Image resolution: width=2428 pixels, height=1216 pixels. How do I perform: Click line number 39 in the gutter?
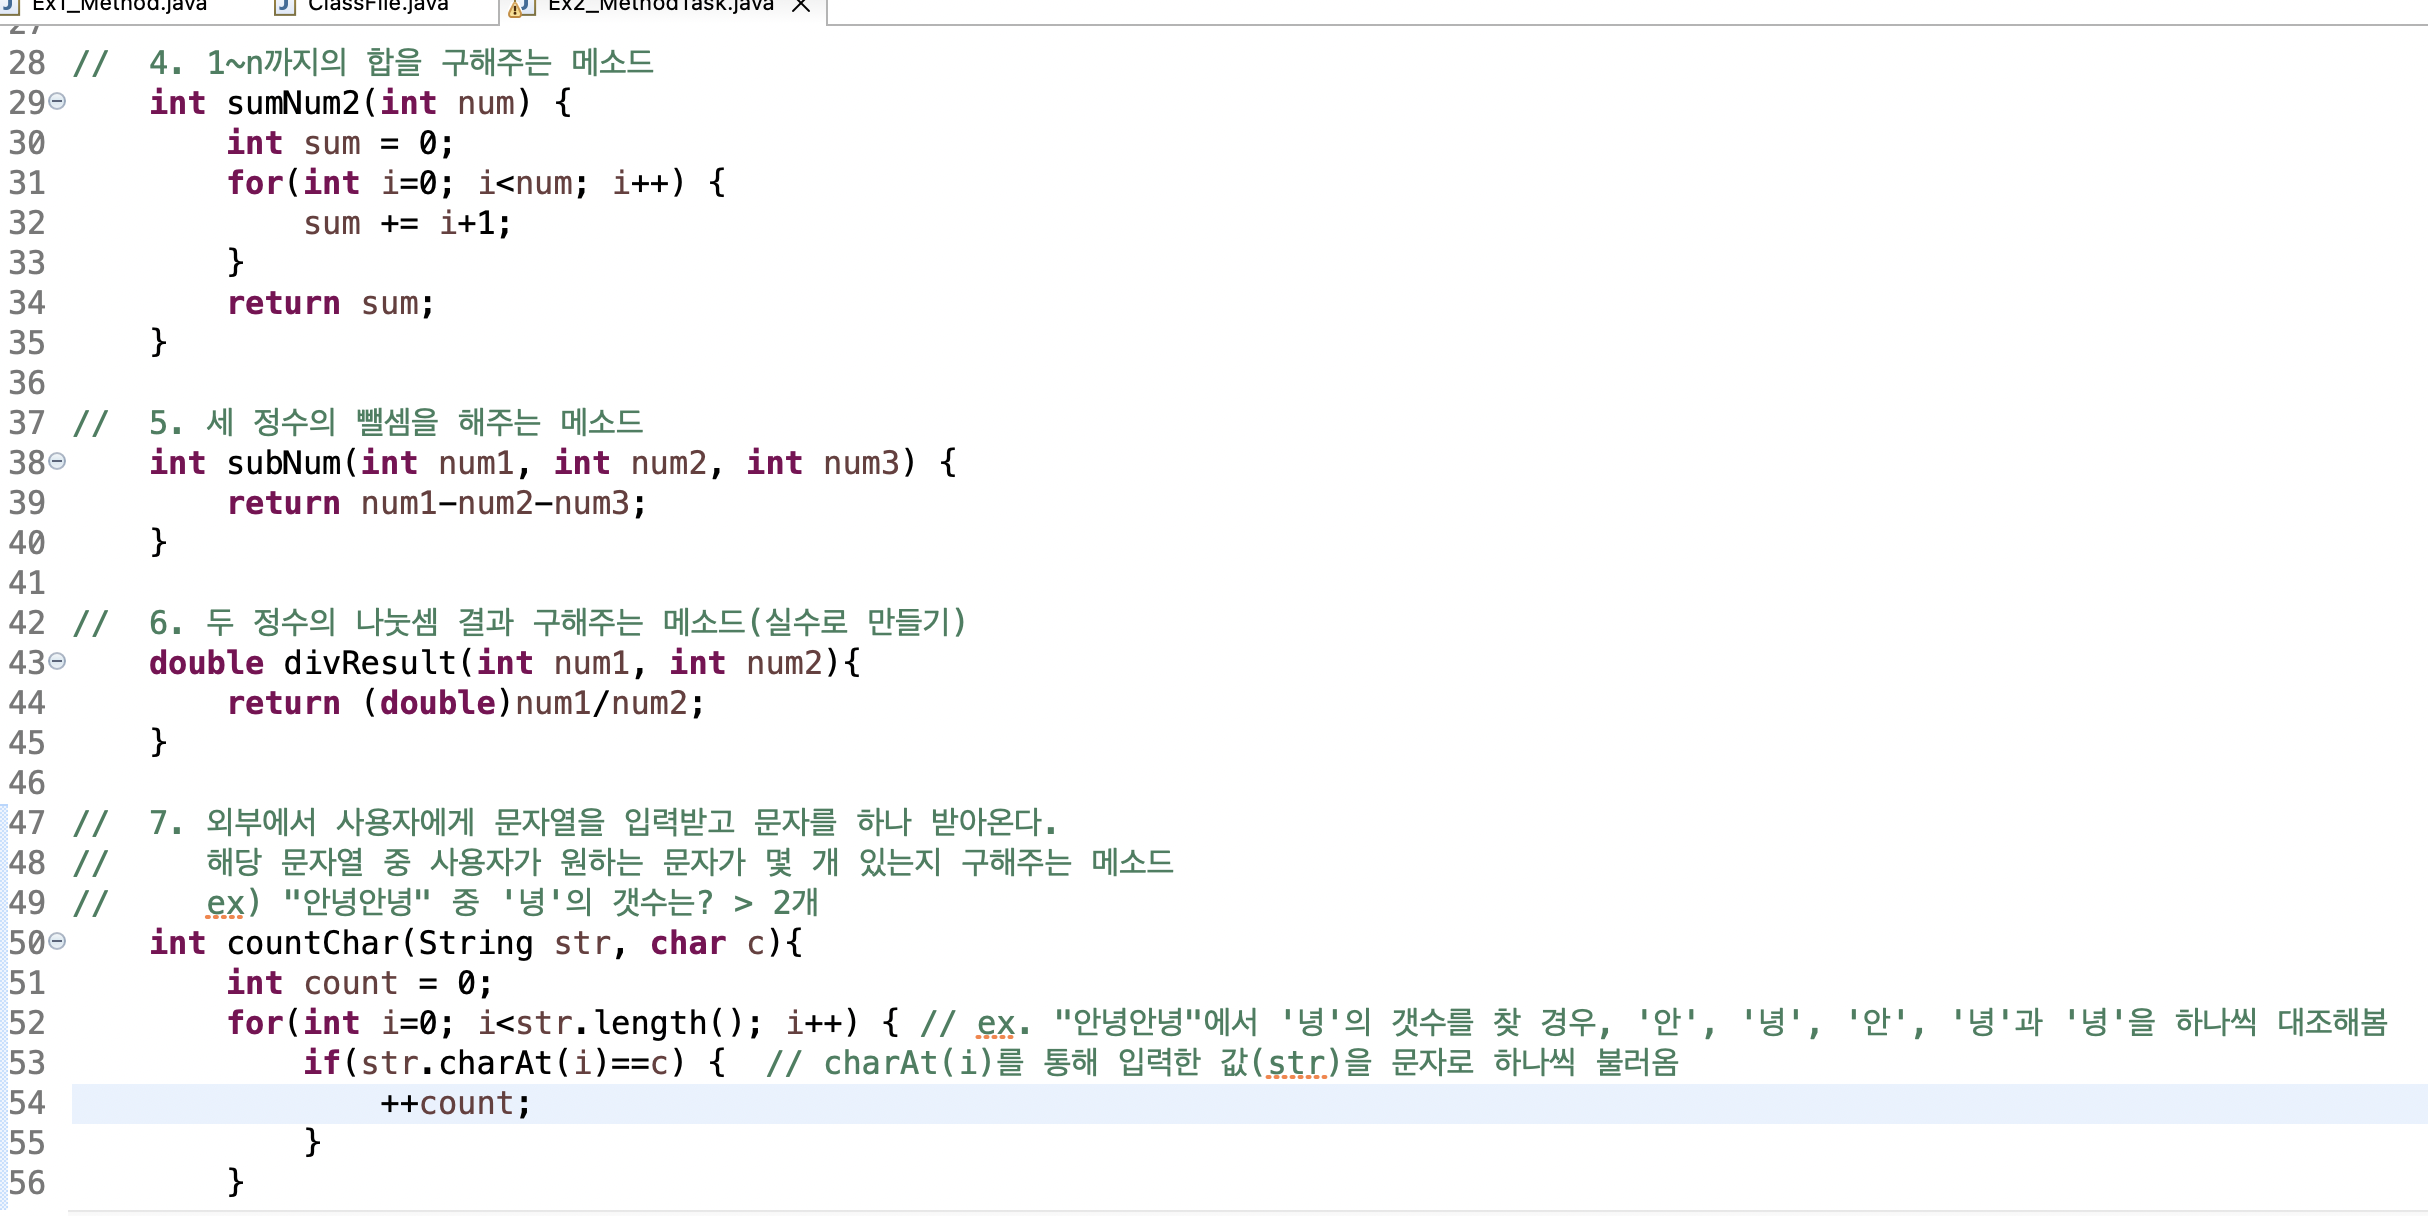[x=27, y=503]
